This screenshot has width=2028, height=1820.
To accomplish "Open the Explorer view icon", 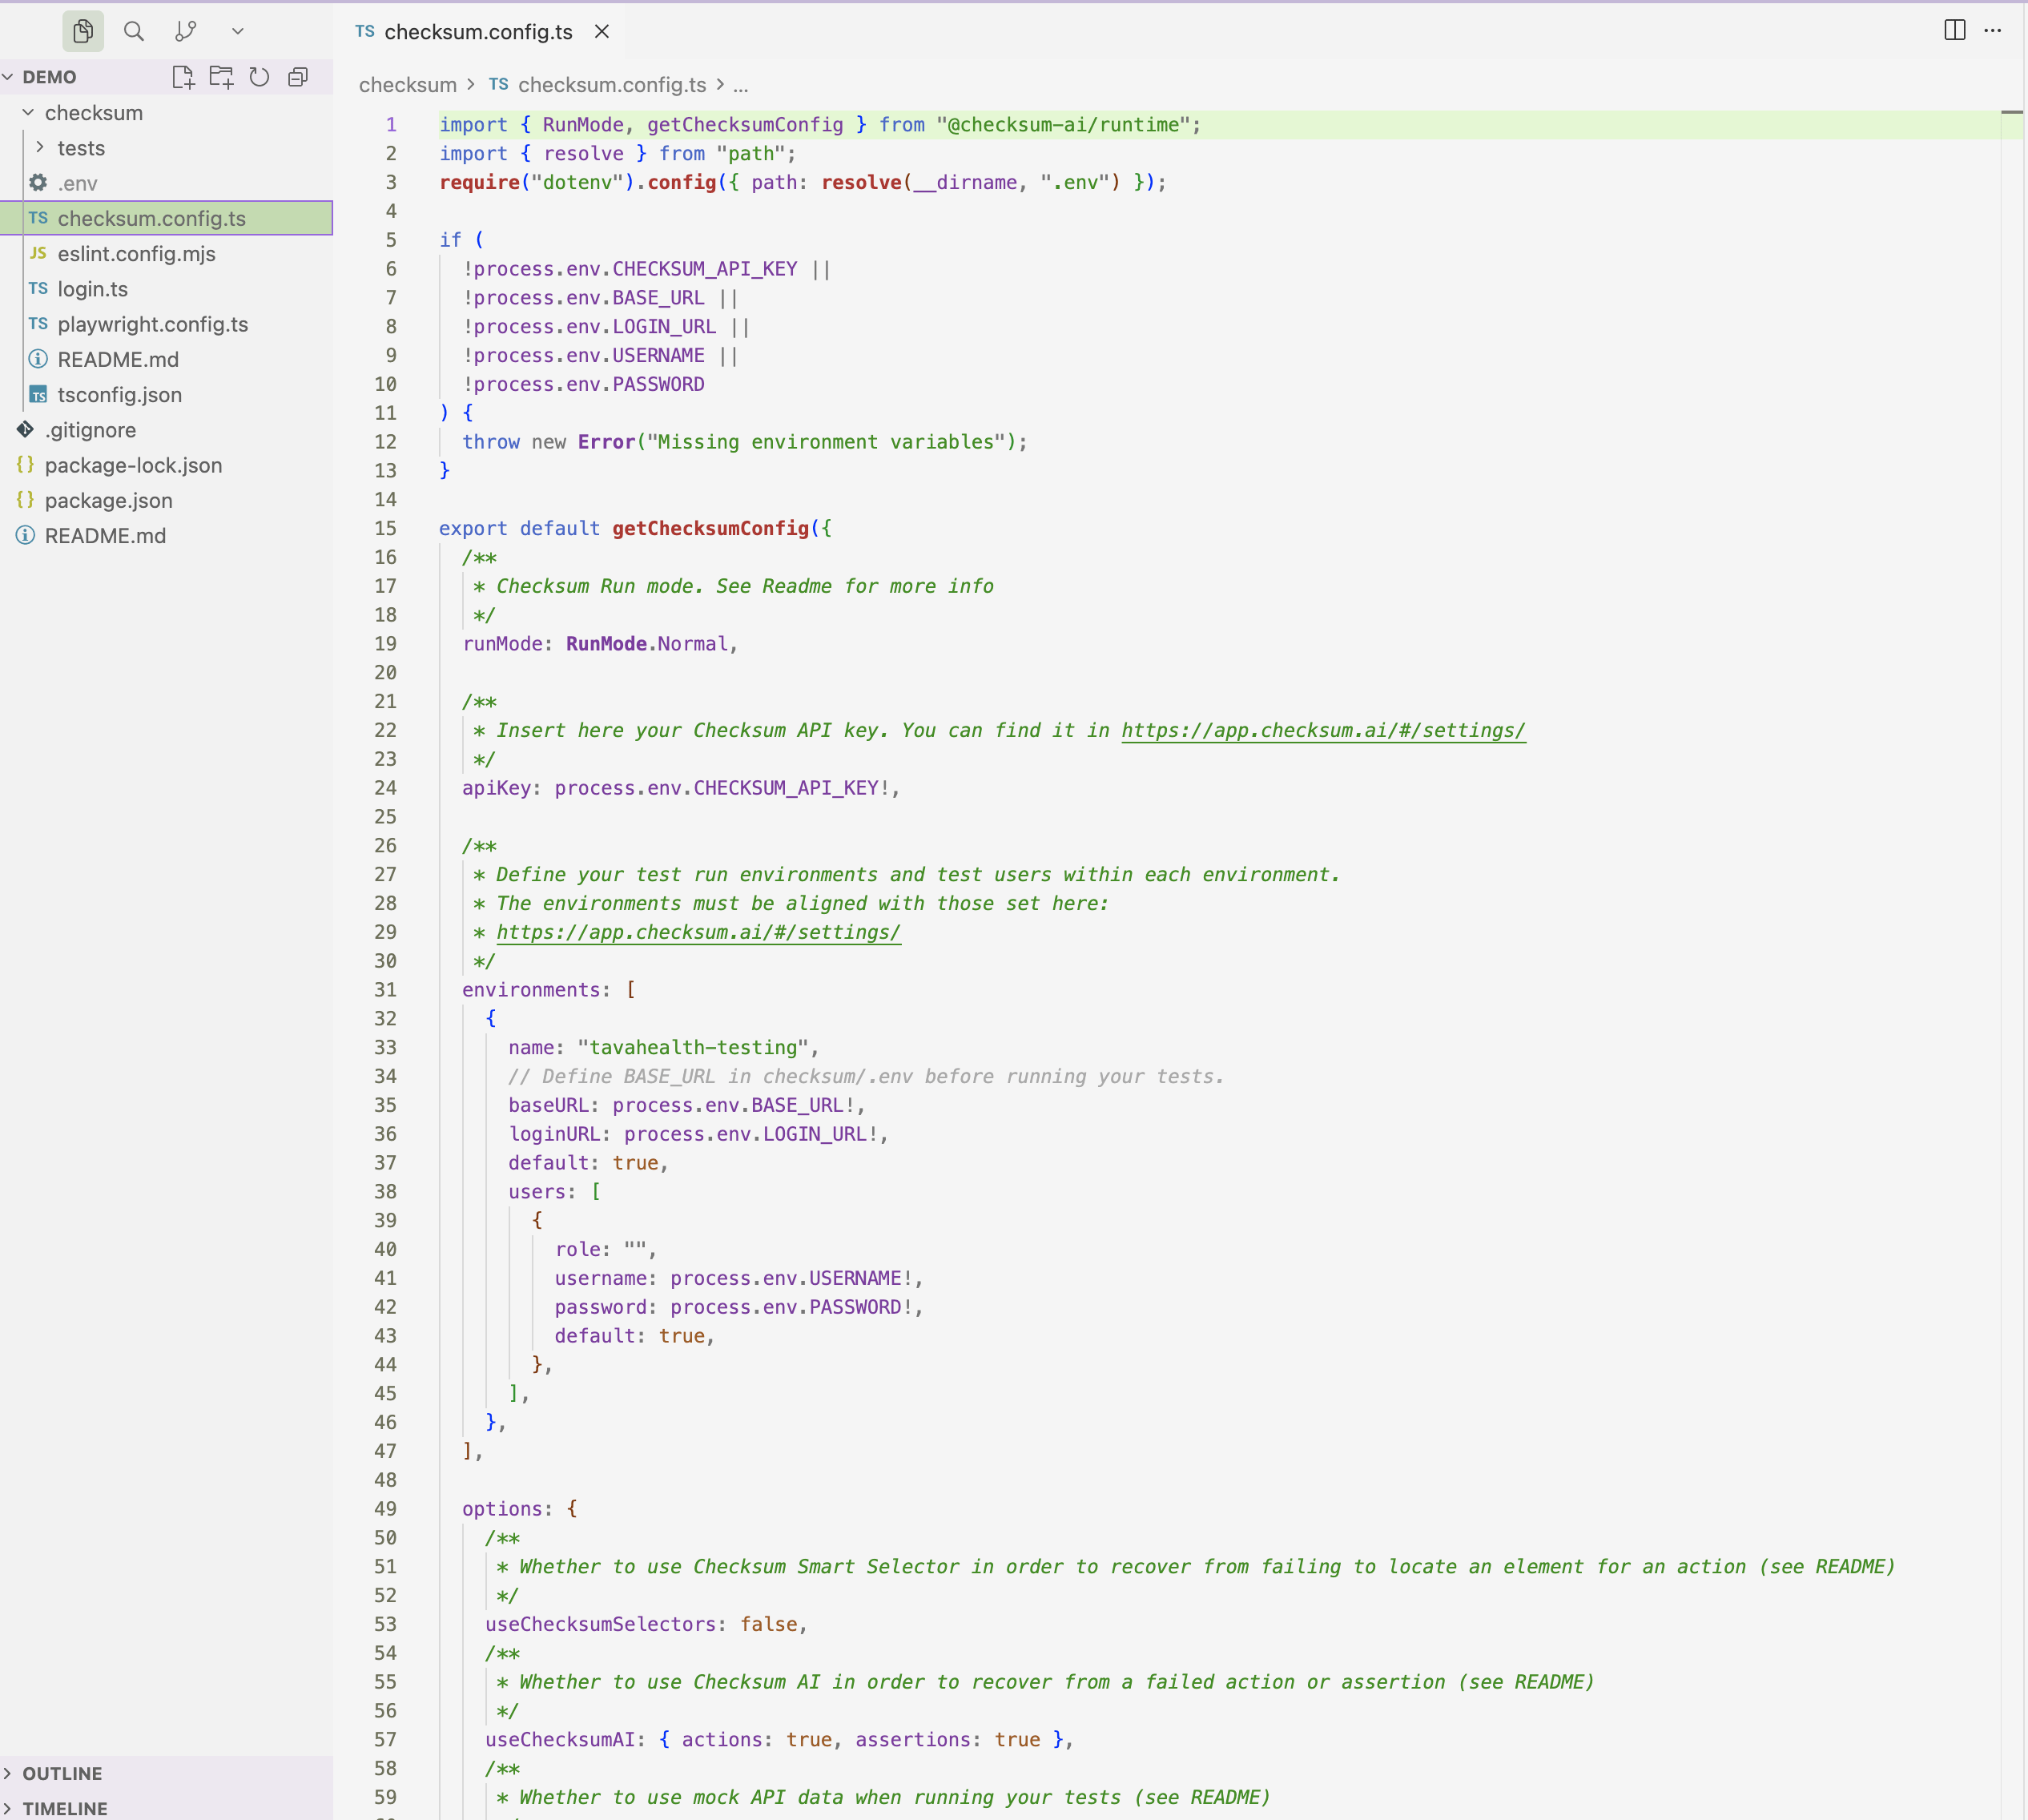I will (x=83, y=31).
